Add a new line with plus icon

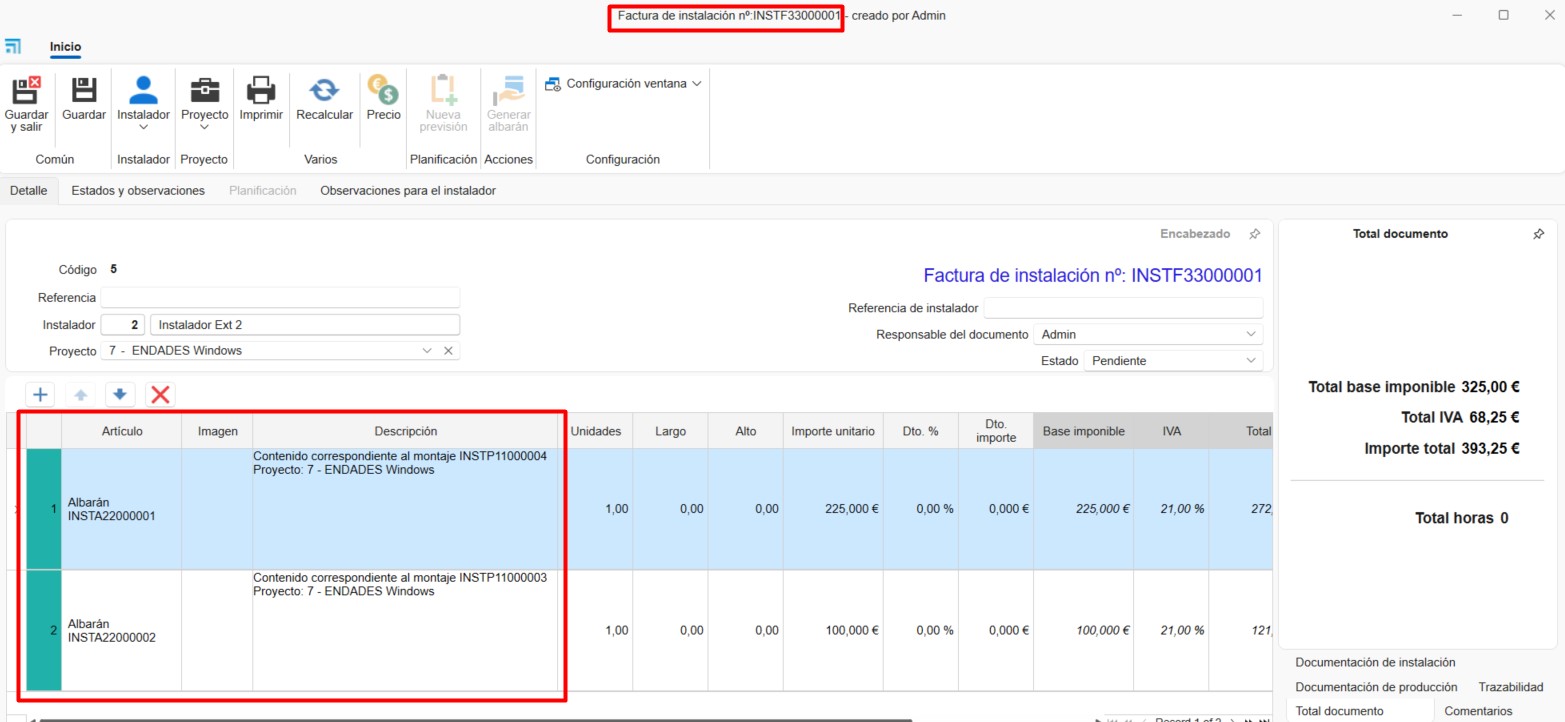(40, 395)
